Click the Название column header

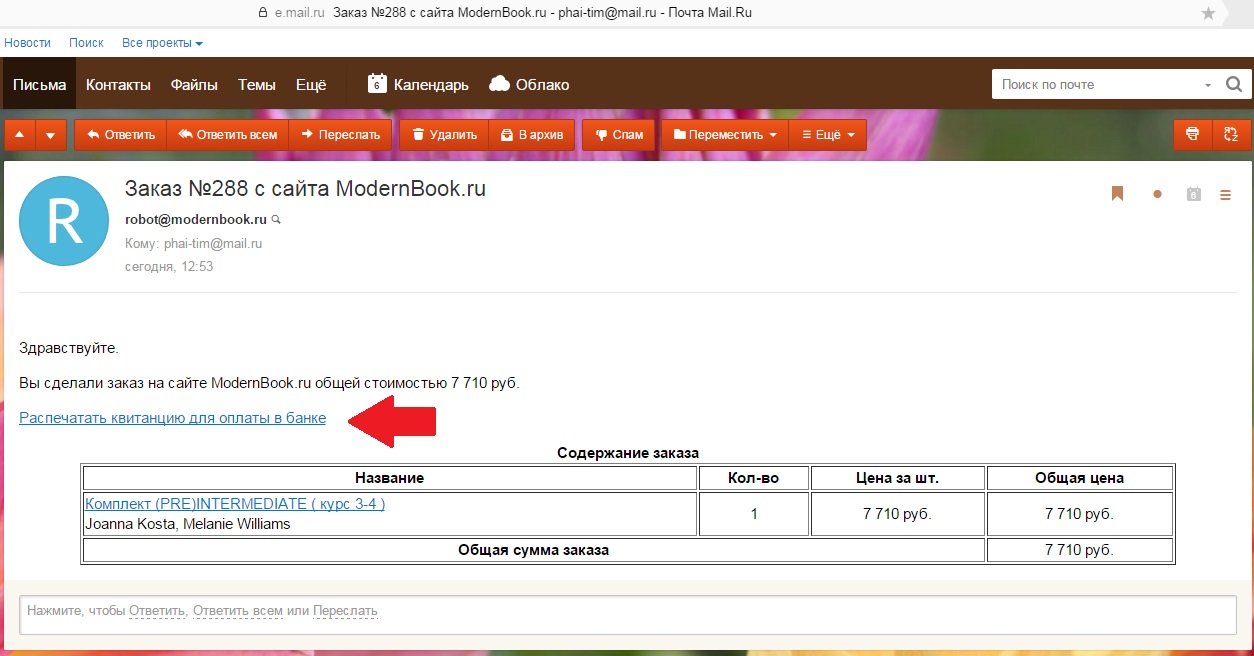pos(390,478)
